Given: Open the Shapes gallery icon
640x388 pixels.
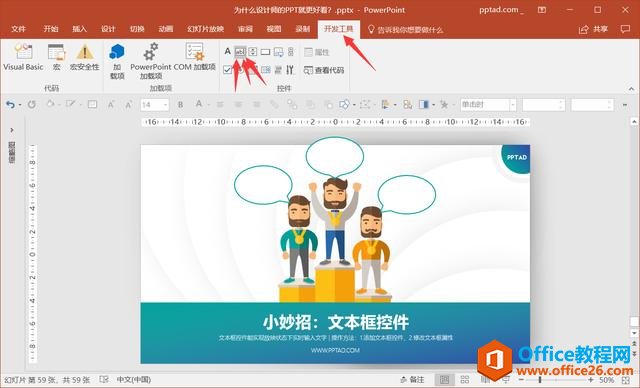Looking at the screenshot, I should click(344, 105).
